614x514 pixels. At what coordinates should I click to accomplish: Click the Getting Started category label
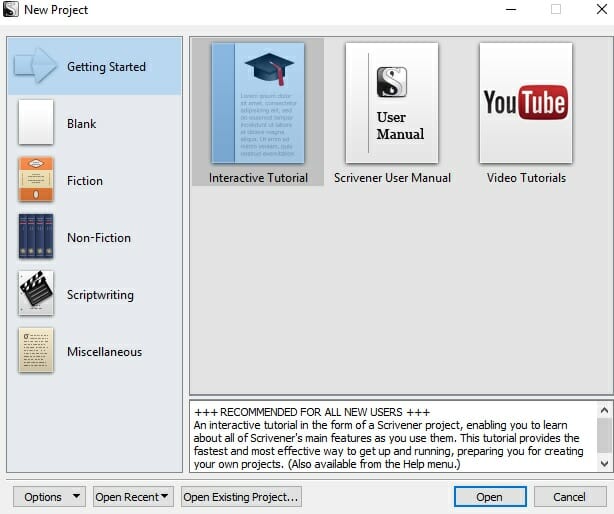(x=107, y=67)
